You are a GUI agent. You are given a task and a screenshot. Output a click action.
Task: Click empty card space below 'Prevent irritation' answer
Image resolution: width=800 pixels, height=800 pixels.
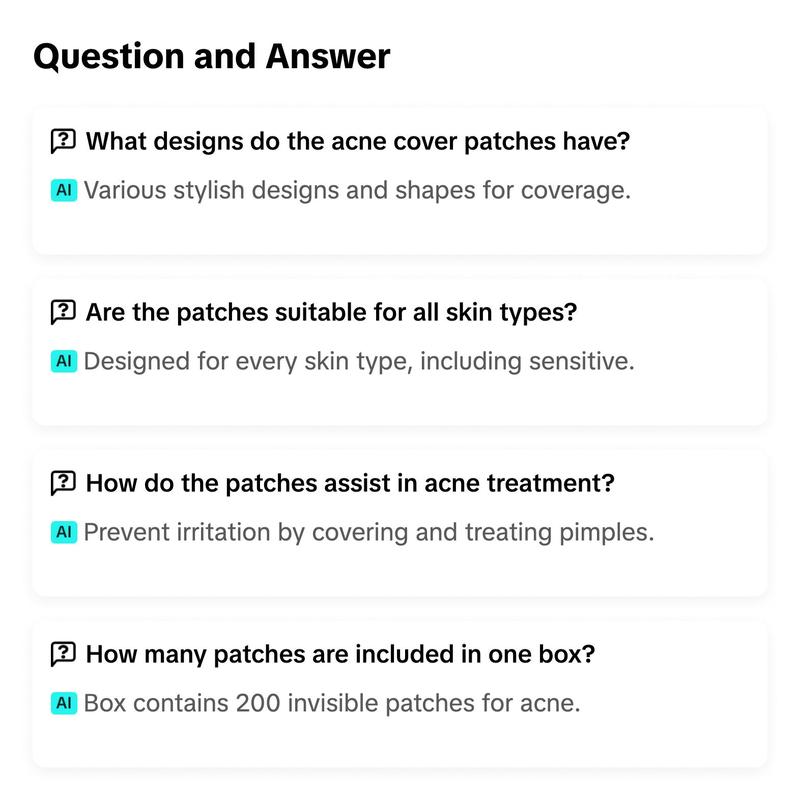click(x=399, y=570)
